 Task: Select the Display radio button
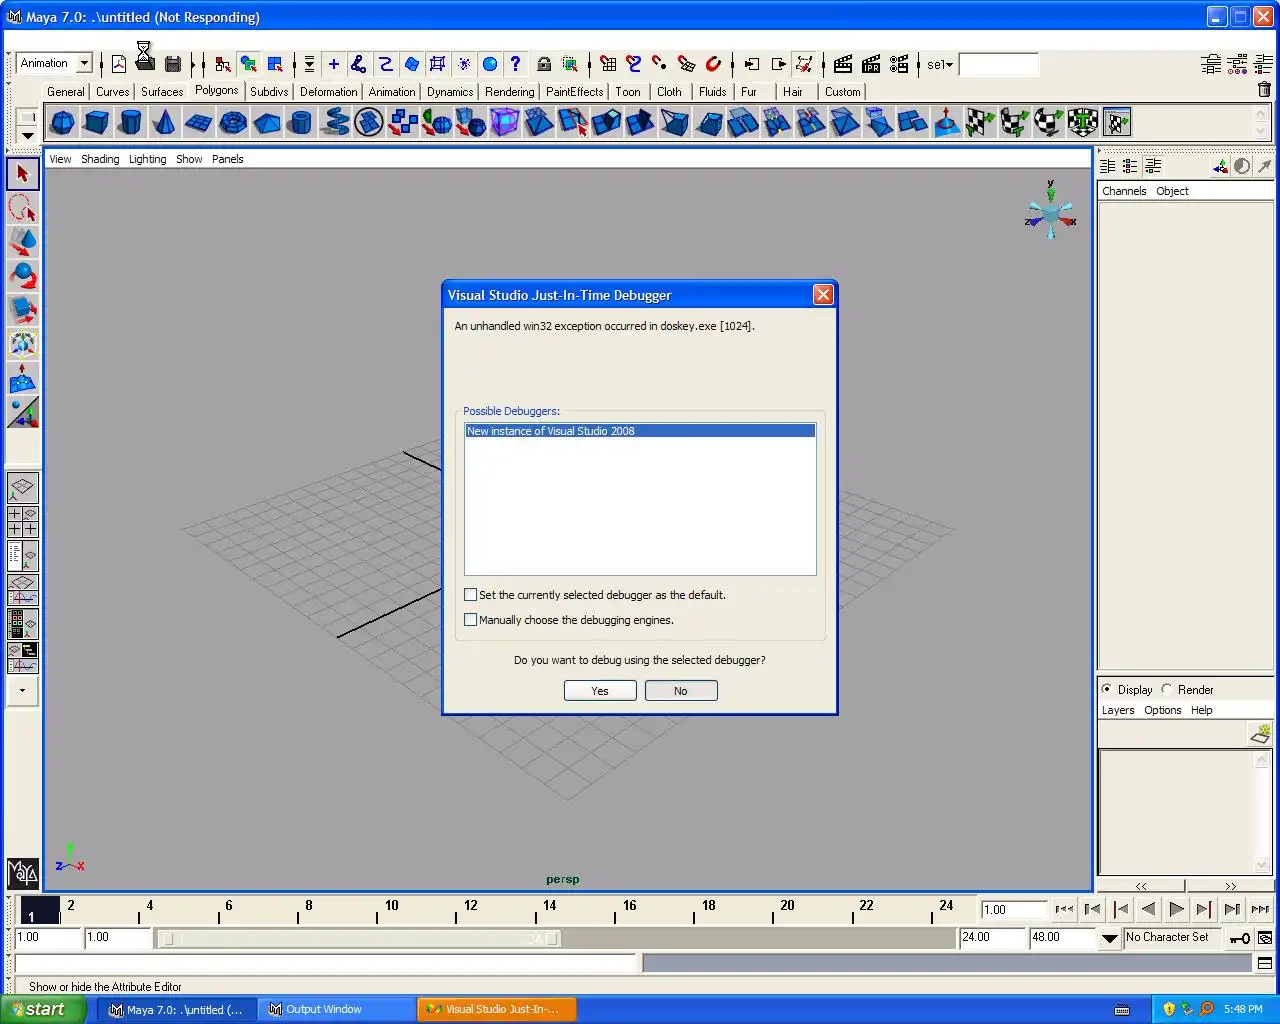coord(1107,689)
